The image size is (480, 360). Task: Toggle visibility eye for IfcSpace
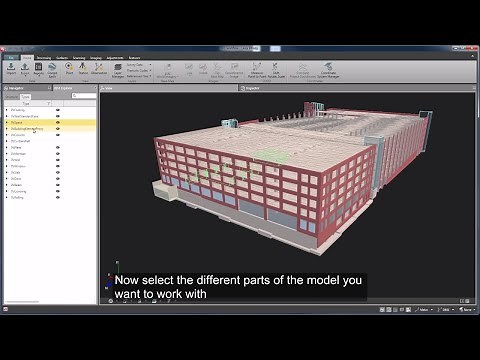pos(58,122)
